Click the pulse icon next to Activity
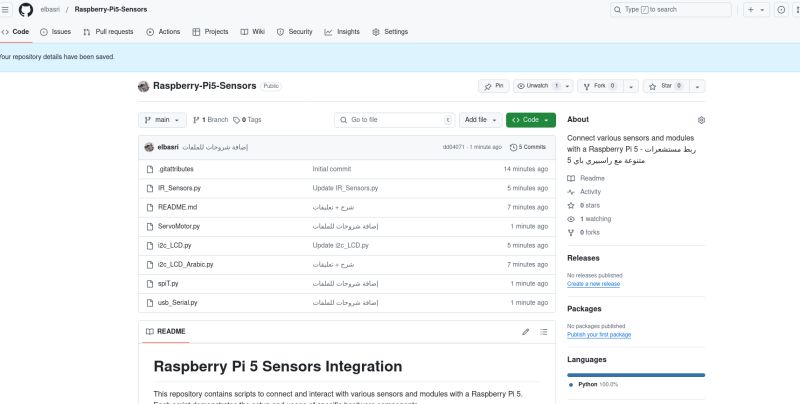Image resolution: width=800 pixels, height=404 pixels. pos(571,192)
